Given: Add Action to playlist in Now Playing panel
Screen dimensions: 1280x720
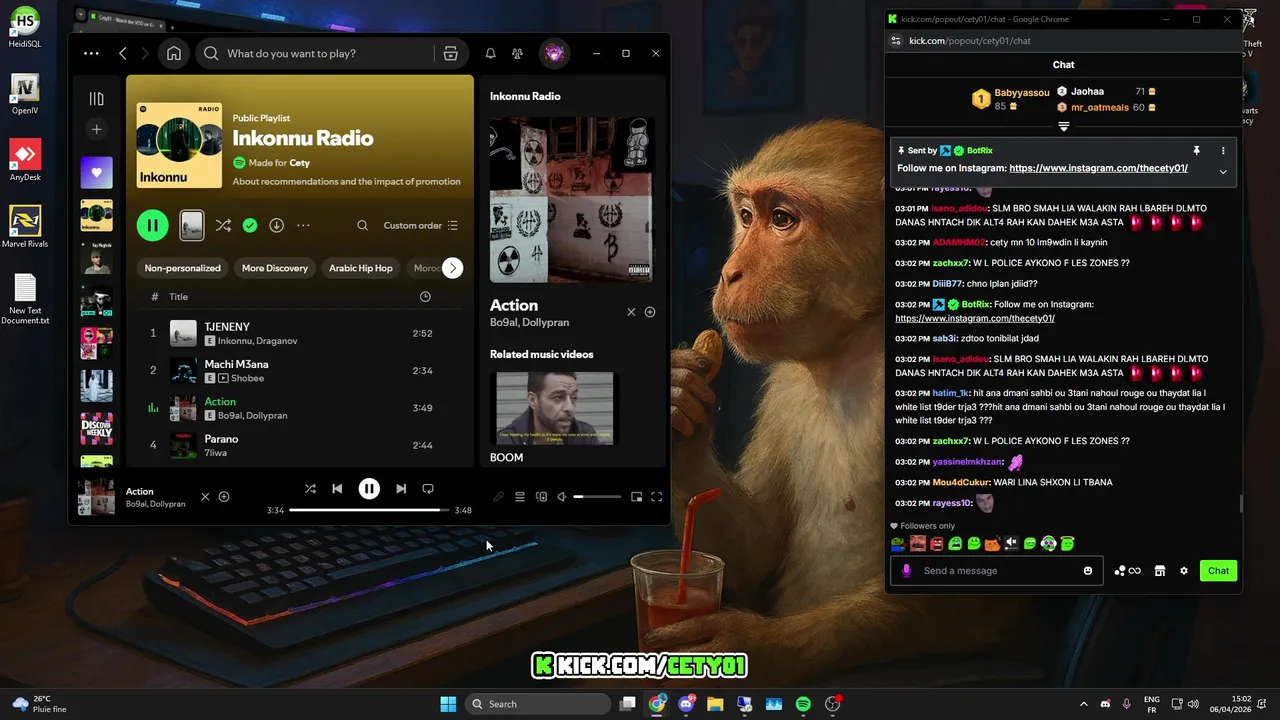Looking at the screenshot, I should 650,312.
